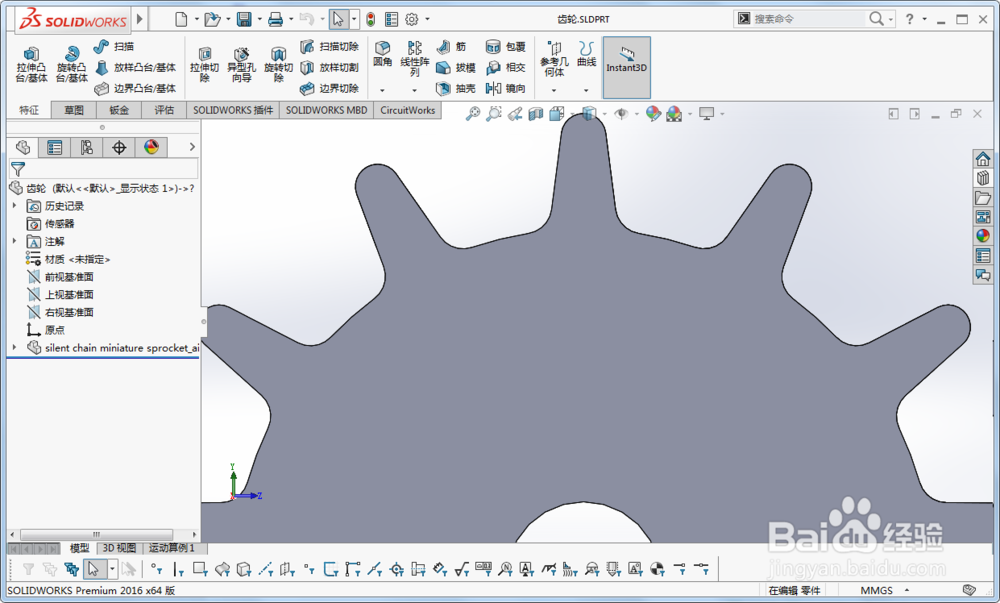
Task: Toggle the Instant3D button
Action: coord(626,67)
